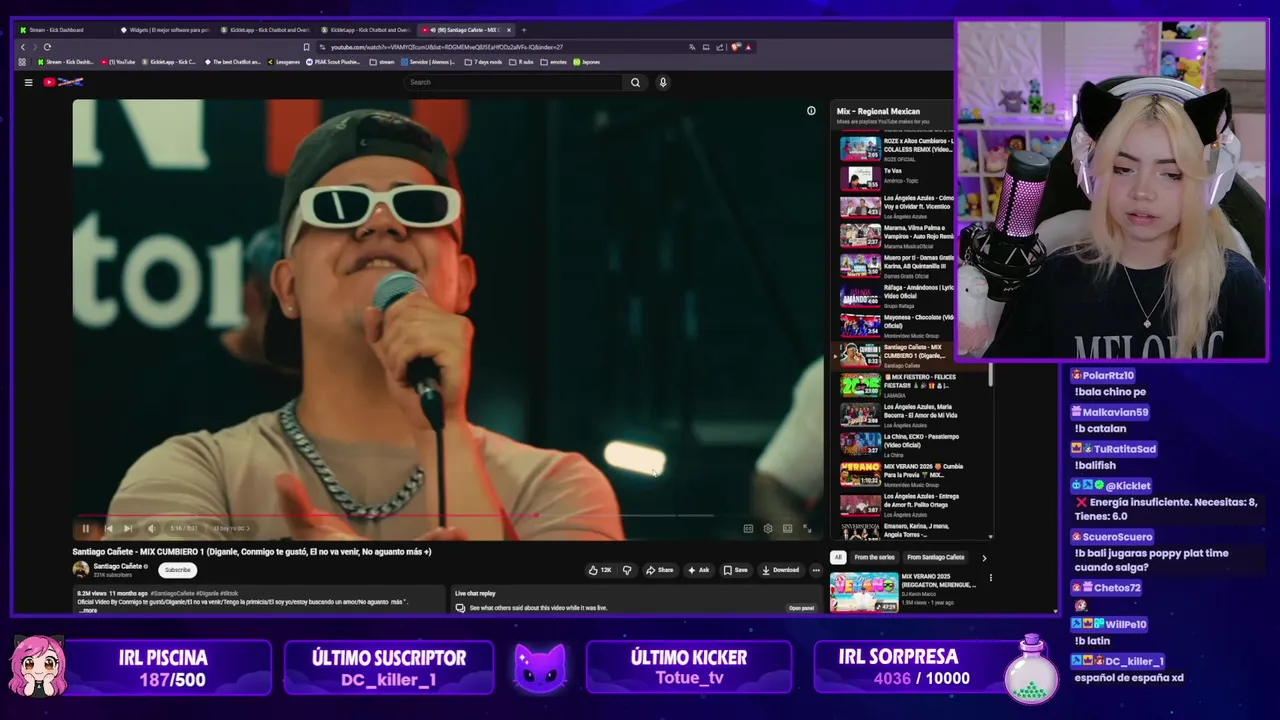Focus the YouTube search box
Viewport: 1280px width, 720px height.
point(515,82)
